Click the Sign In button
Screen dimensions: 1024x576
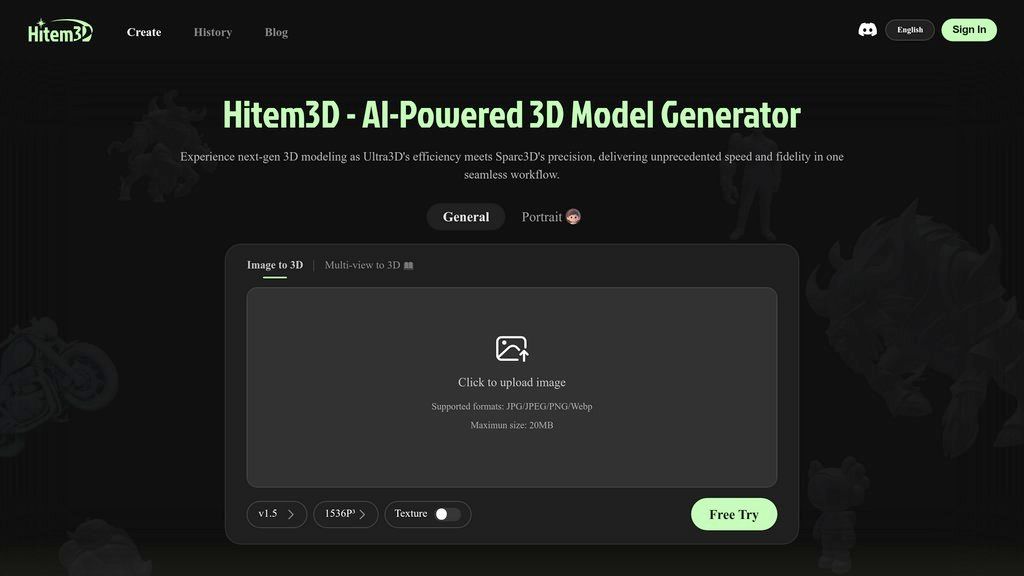(969, 30)
